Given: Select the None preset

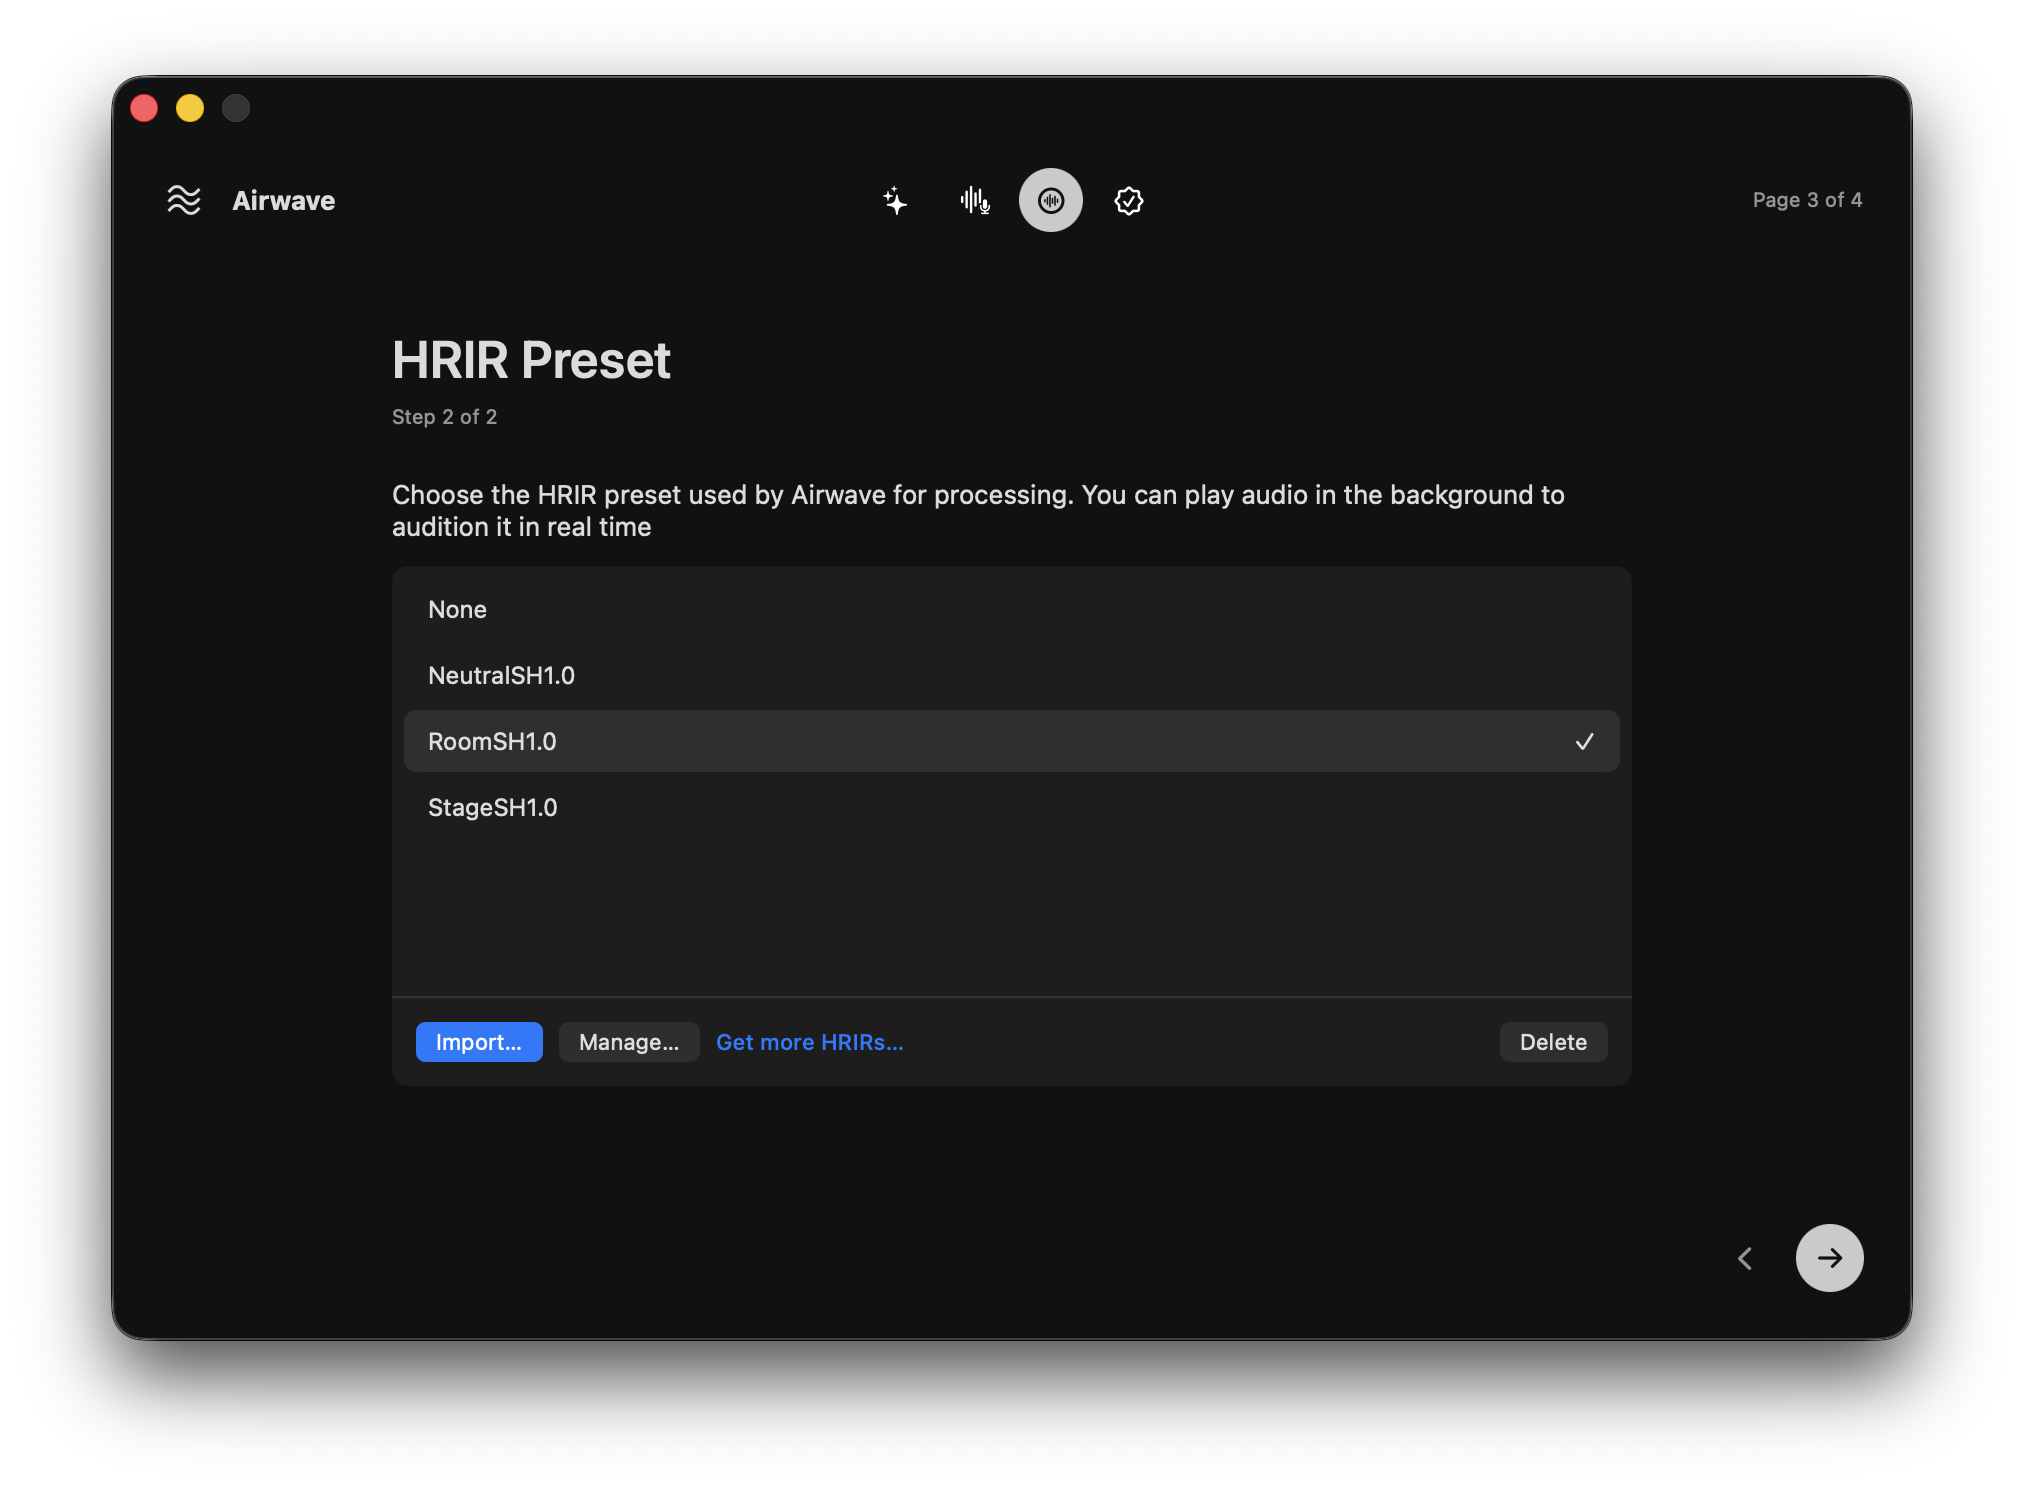Looking at the screenshot, I should click(x=1011, y=609).
